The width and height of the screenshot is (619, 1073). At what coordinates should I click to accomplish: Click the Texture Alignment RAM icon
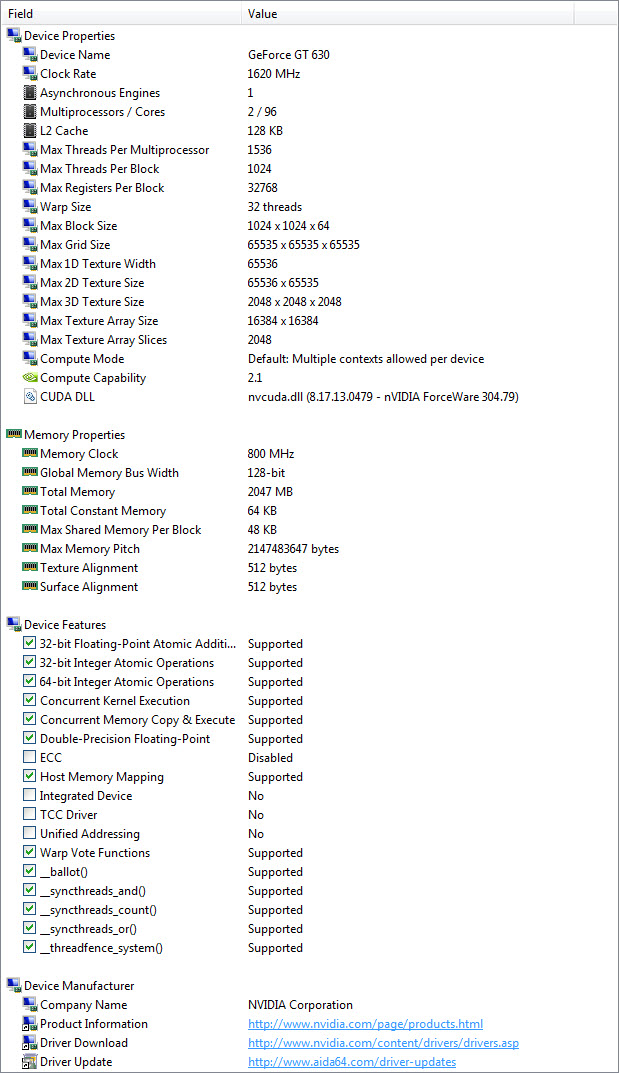click(x=29, y=567)
